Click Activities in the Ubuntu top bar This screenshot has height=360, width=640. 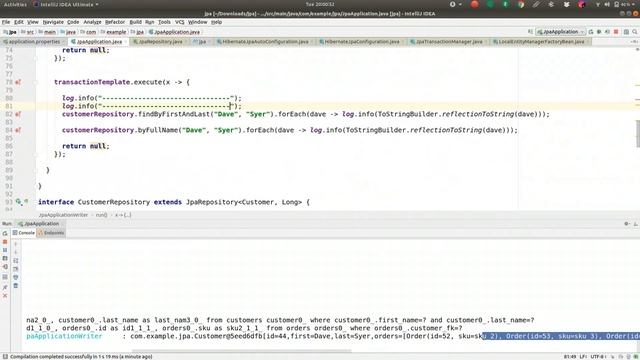tap(15, 4)
